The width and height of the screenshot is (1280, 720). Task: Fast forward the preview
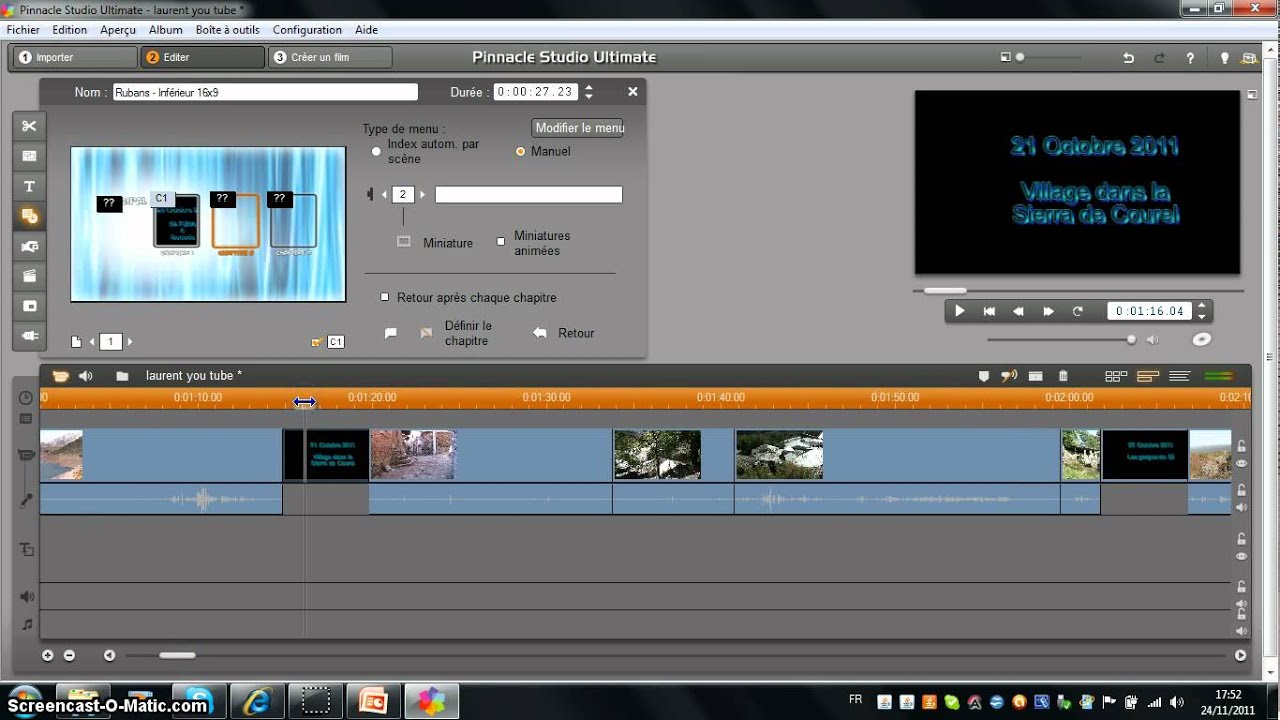pos(1048,311)
